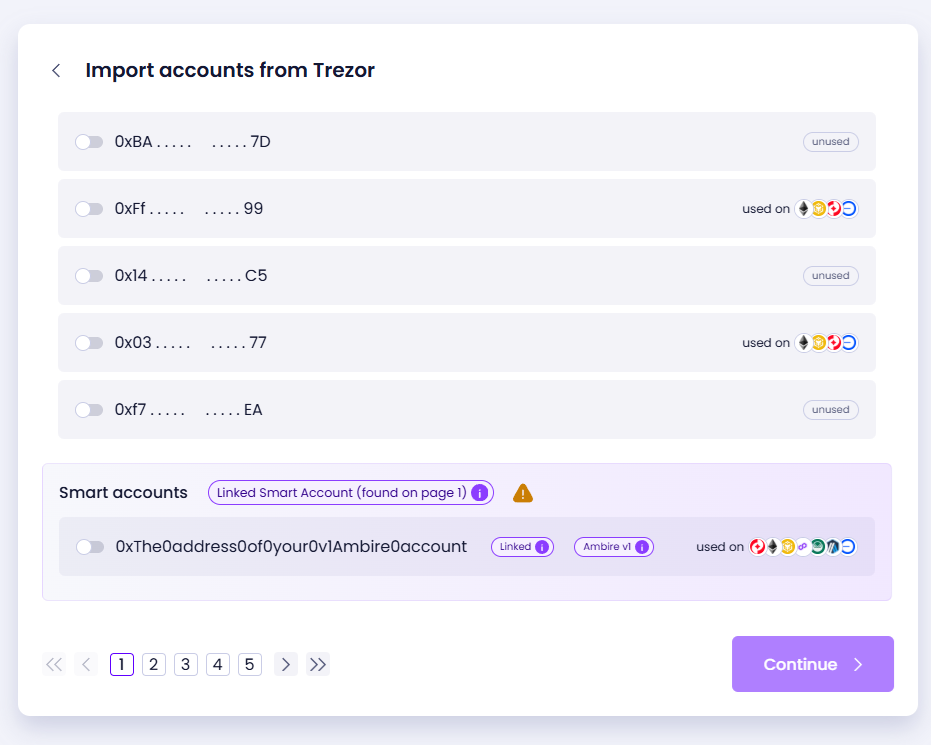
Task: Switch to page 5 in pagination
Action: pos(250,664)
